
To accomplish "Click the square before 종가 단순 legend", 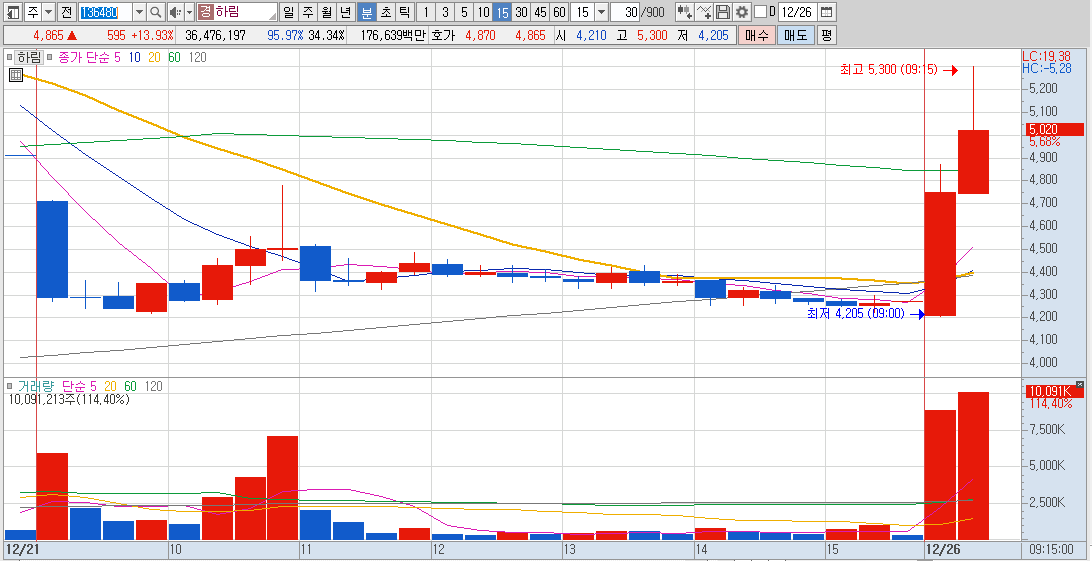I will (x=50, y=58).
